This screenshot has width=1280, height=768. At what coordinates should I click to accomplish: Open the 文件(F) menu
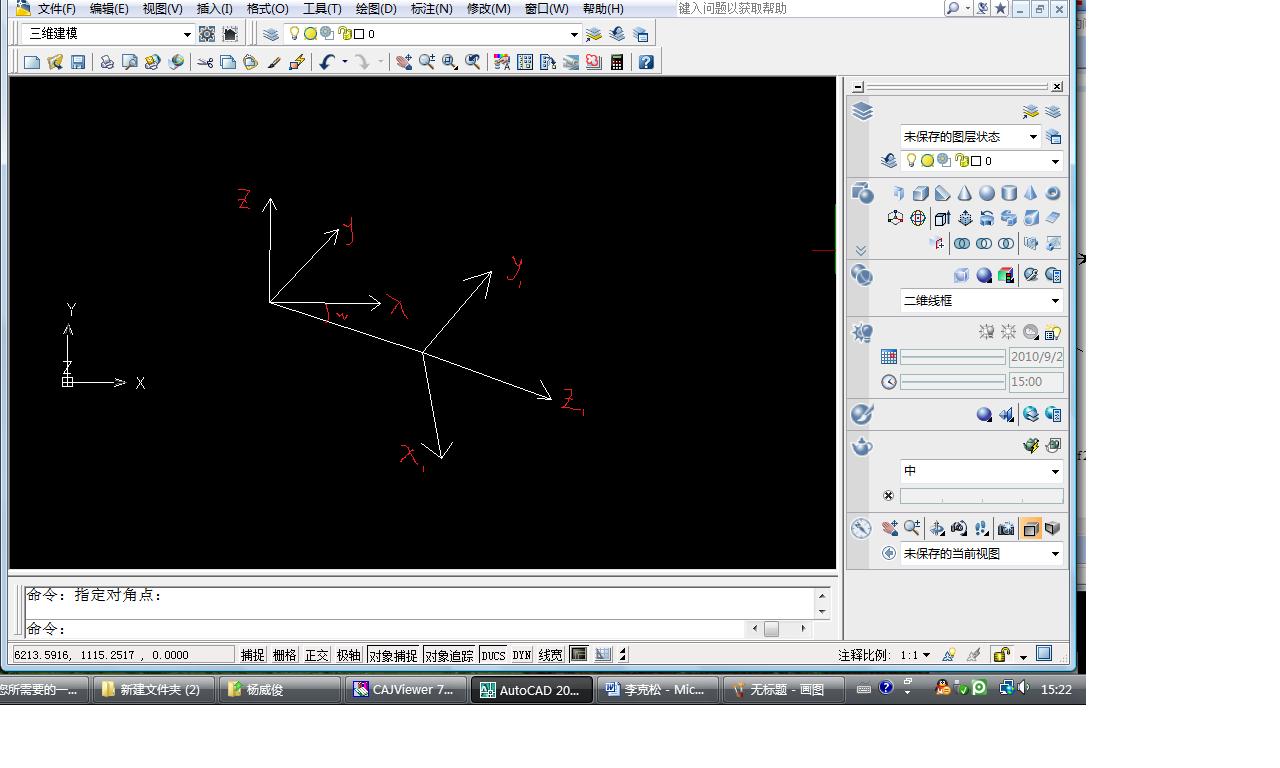(x=57, y=8)
